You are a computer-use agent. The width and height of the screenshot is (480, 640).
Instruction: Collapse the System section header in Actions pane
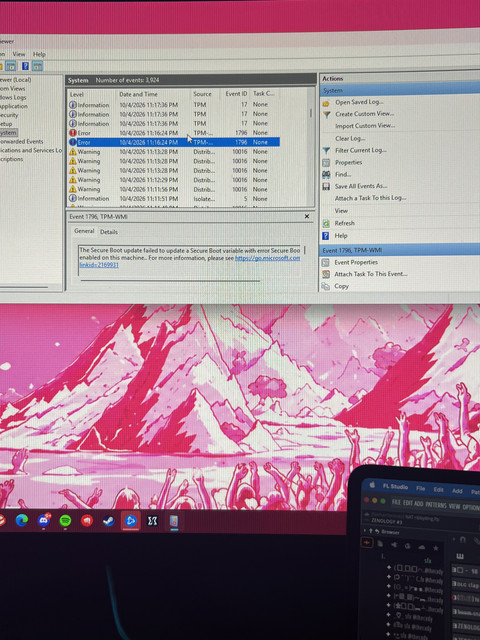400,90
